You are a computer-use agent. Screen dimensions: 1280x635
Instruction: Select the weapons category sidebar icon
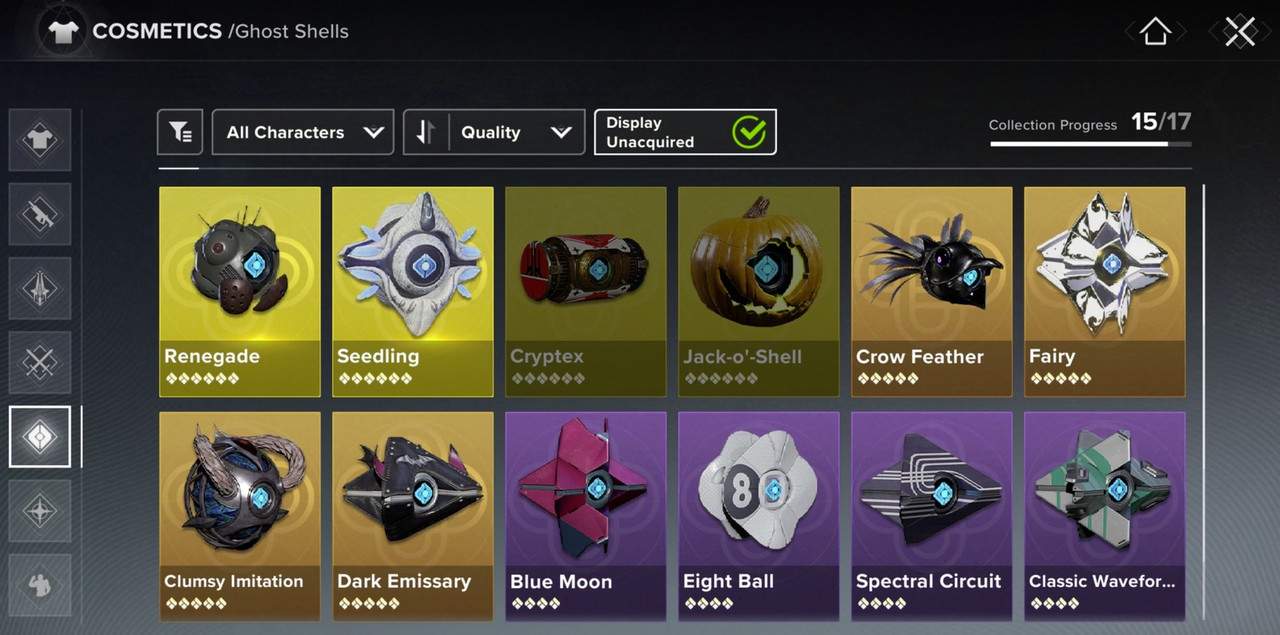coord(40,214)
